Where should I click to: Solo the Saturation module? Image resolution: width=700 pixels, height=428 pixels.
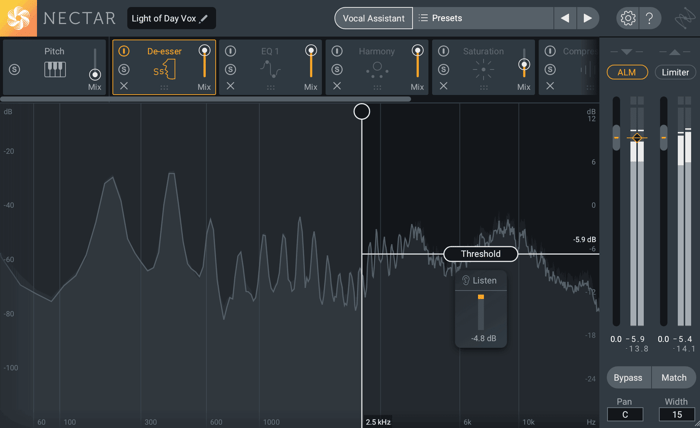(443, 70)
